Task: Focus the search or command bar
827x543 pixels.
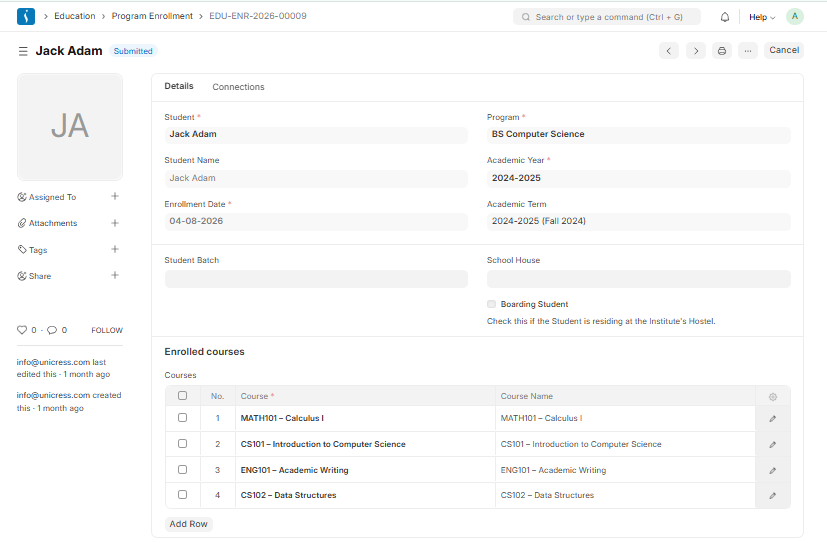Action: pos(607,17)
